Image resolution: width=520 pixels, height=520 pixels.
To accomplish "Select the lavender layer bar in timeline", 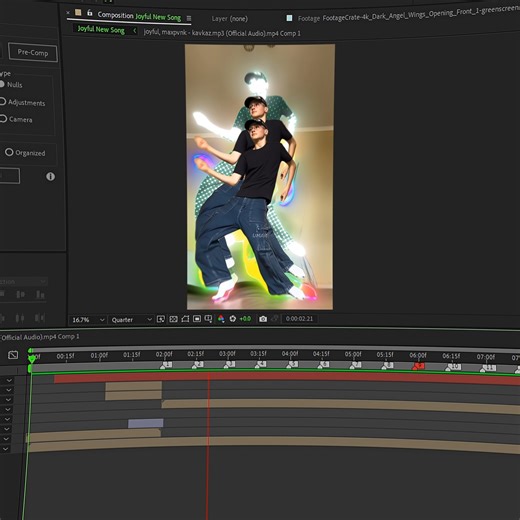I will (146, 423).
